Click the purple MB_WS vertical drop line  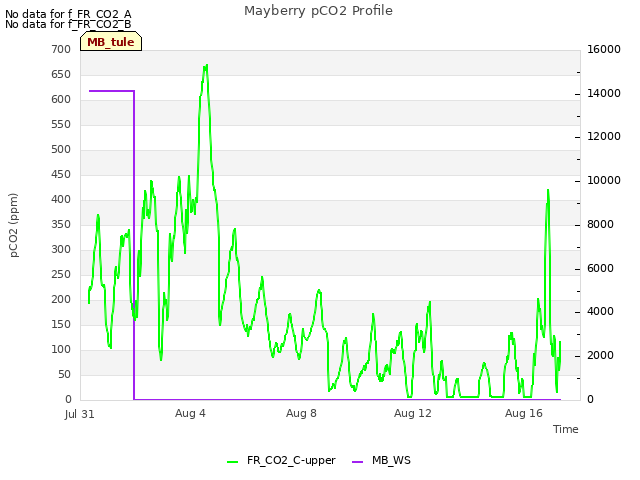pos(134,245)
